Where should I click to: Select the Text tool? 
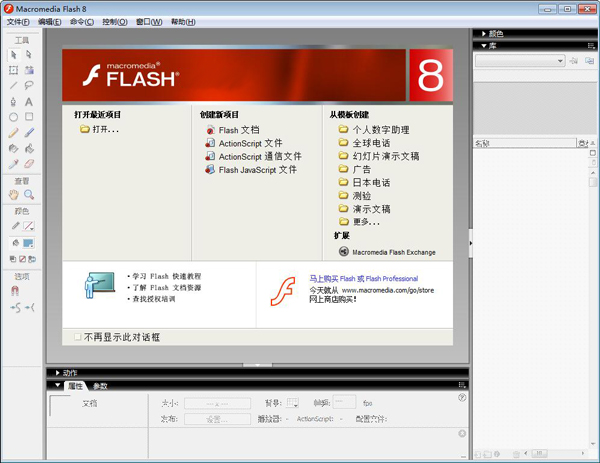[x=29, y=101]
